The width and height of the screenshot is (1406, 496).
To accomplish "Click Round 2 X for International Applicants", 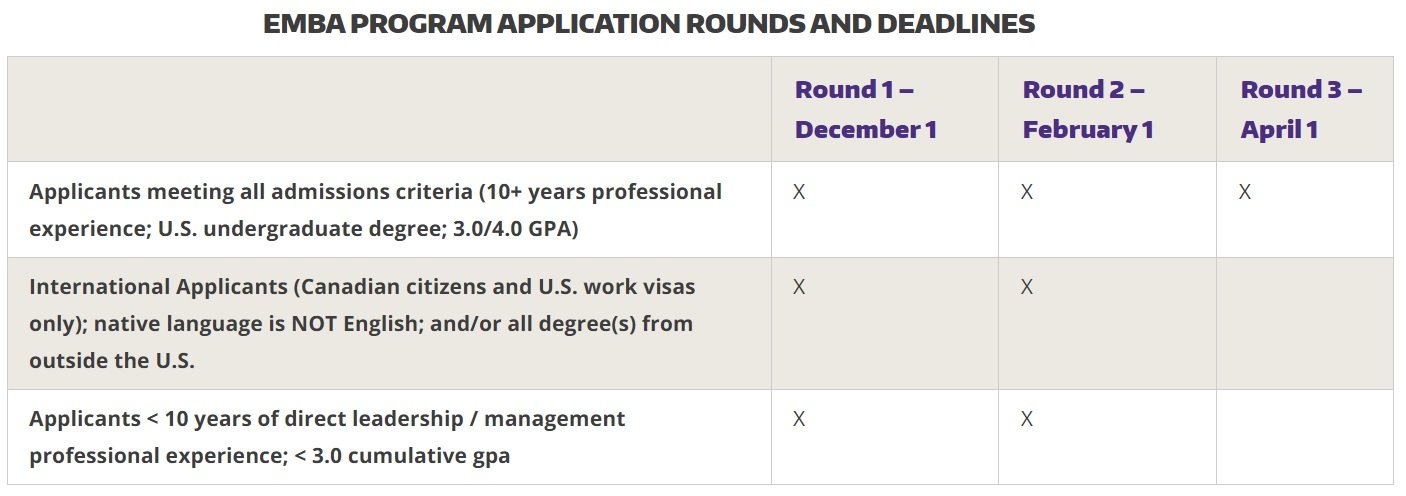I will point(1027,288).
